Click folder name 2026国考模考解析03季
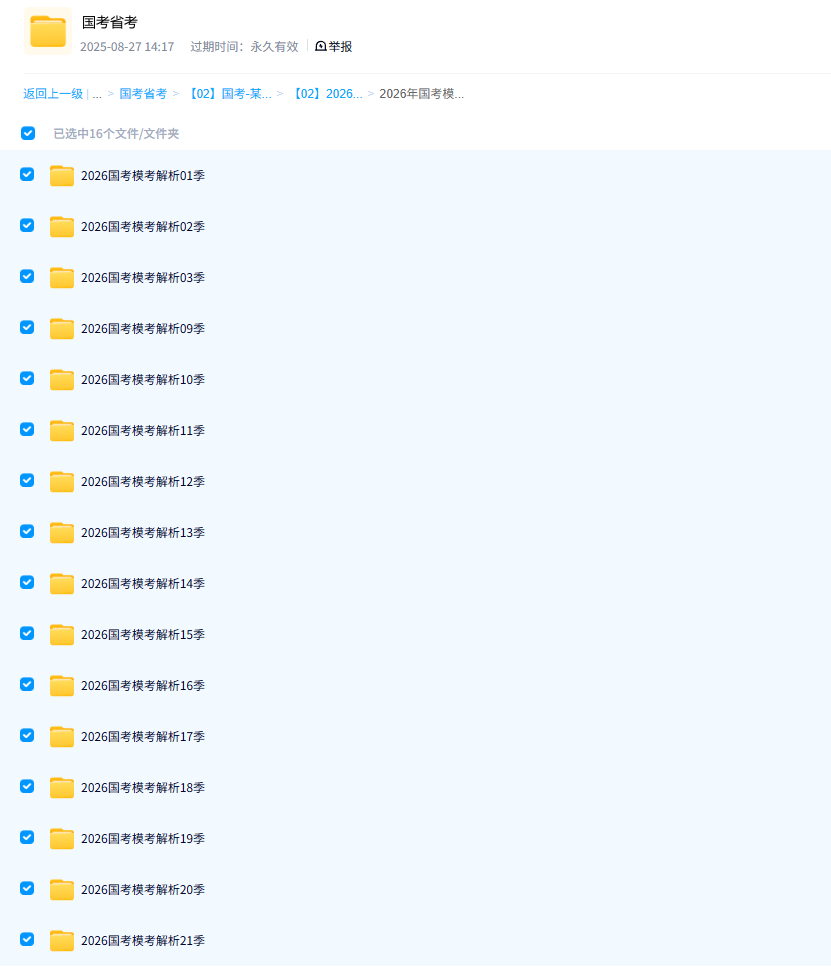Viewport: 831px width, 967px height. pyautogui.click(x=143, y=278)
